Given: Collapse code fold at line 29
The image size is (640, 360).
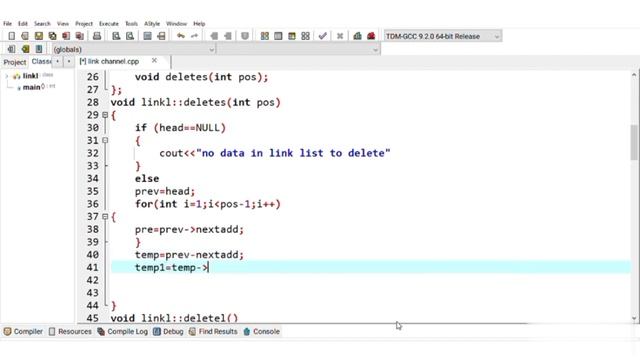Looking at the screenshot, I should click(x=105, y=115).
